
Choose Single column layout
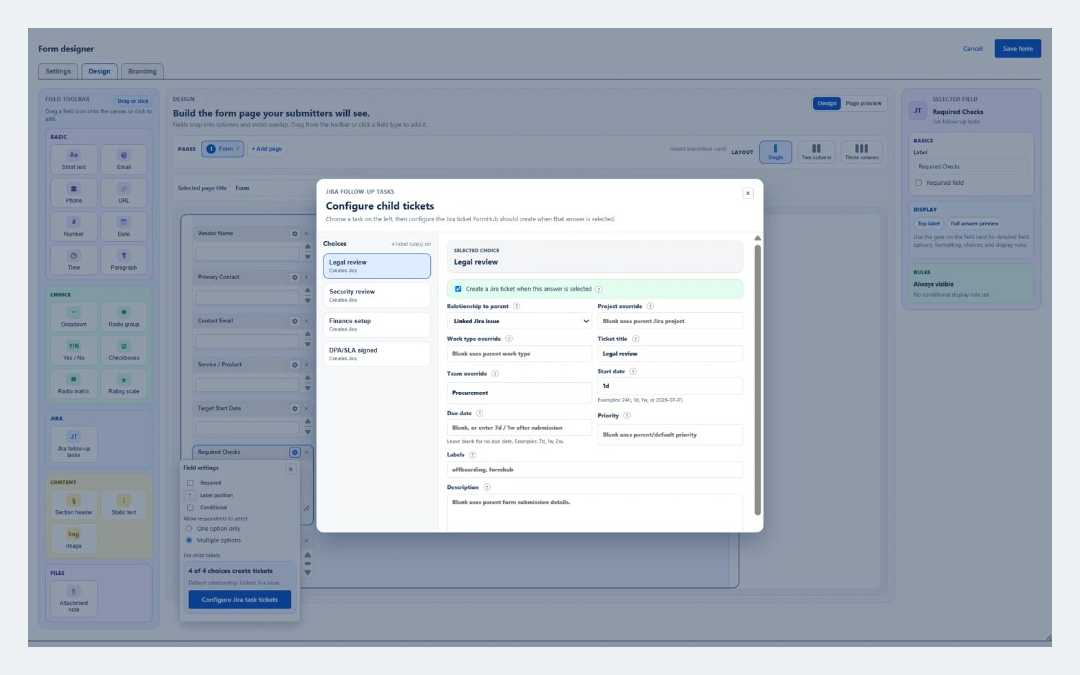coord(776,152)
